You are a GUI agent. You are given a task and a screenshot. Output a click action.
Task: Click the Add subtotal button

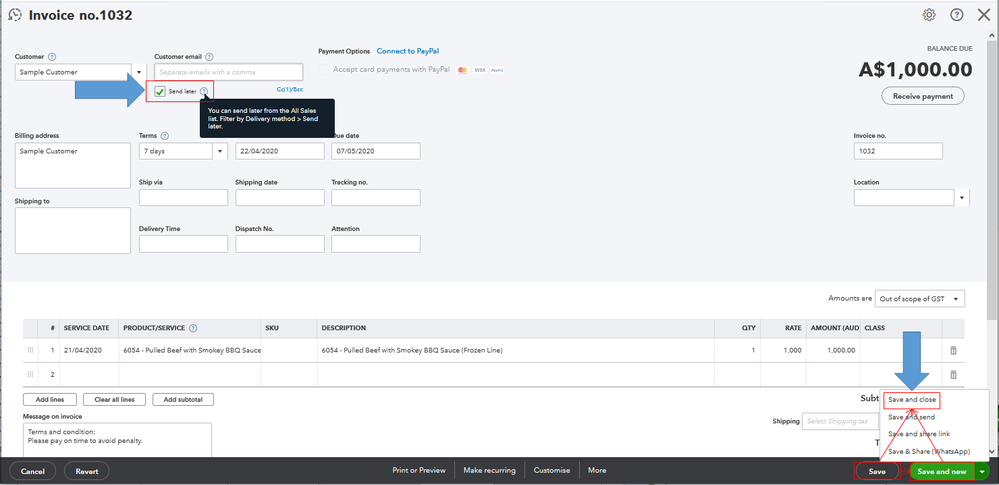[x=183, y=400]
